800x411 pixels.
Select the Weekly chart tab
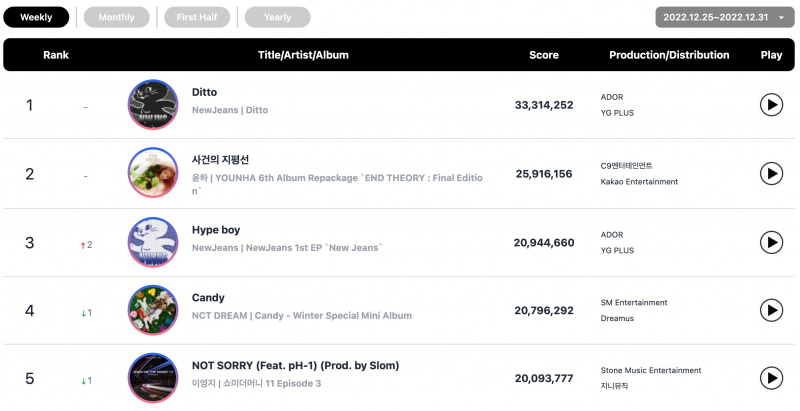[x=36, y=17]
